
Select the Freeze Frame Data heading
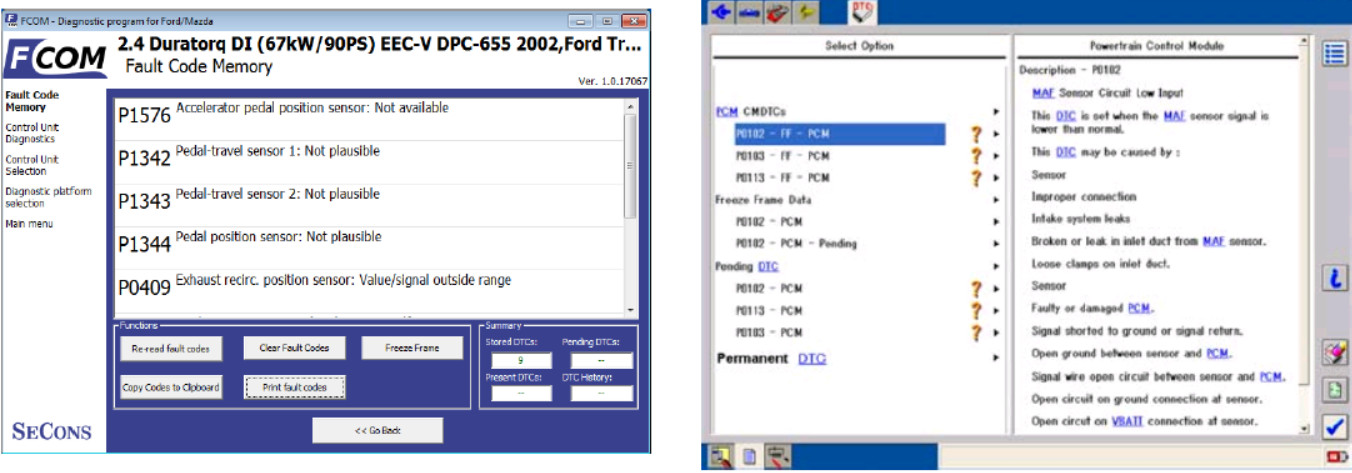click(x=763, y=200)
